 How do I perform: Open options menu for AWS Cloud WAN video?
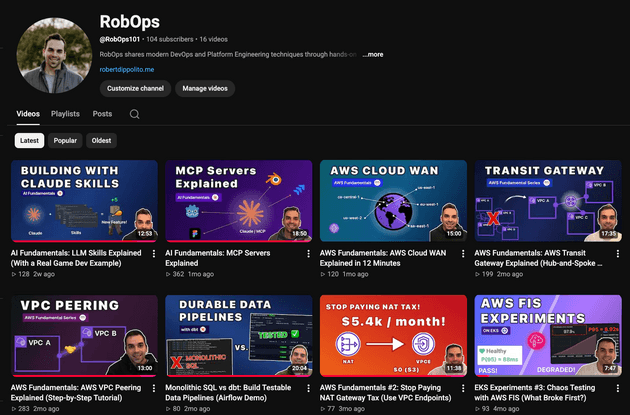pos(463,253)
